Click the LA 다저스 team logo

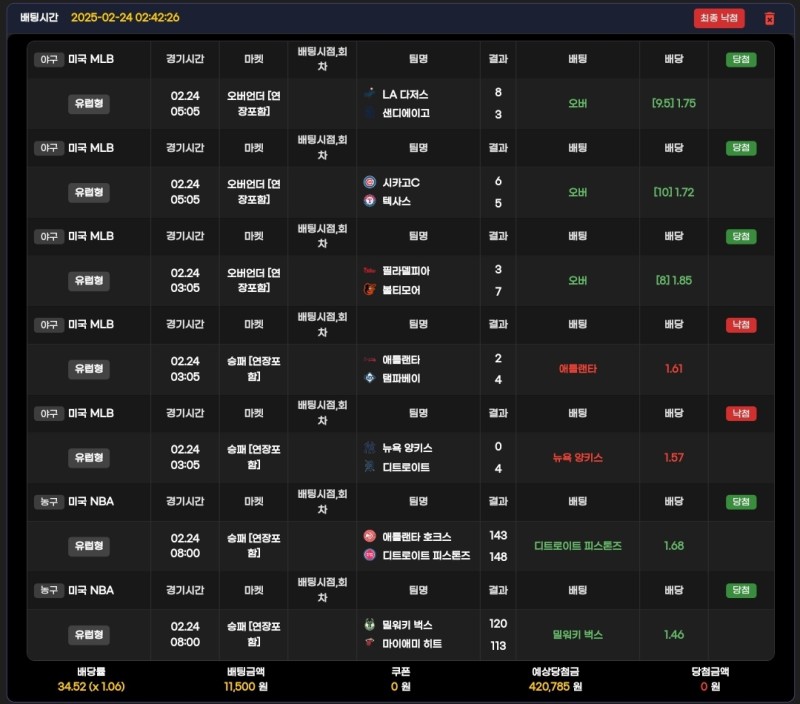[x=370, y=94]
